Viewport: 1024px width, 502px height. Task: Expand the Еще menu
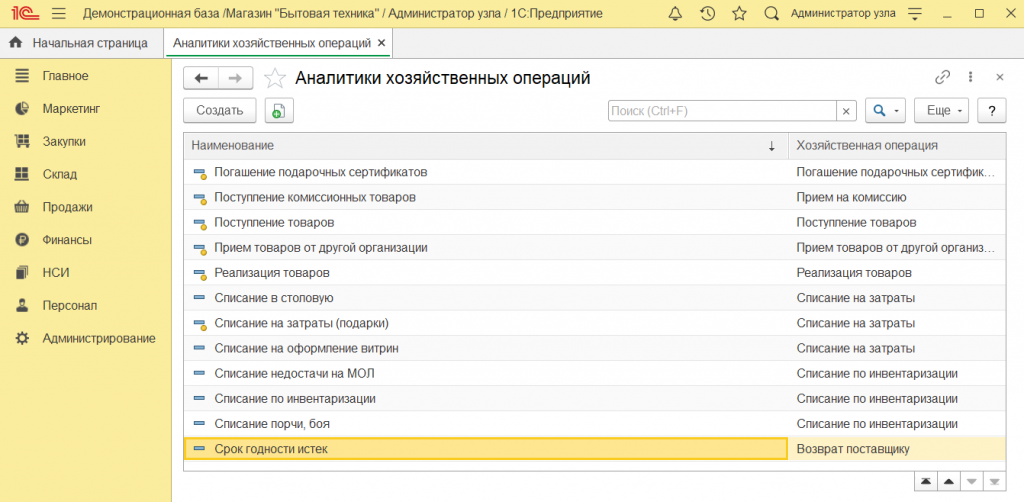[x=943, y=111]
